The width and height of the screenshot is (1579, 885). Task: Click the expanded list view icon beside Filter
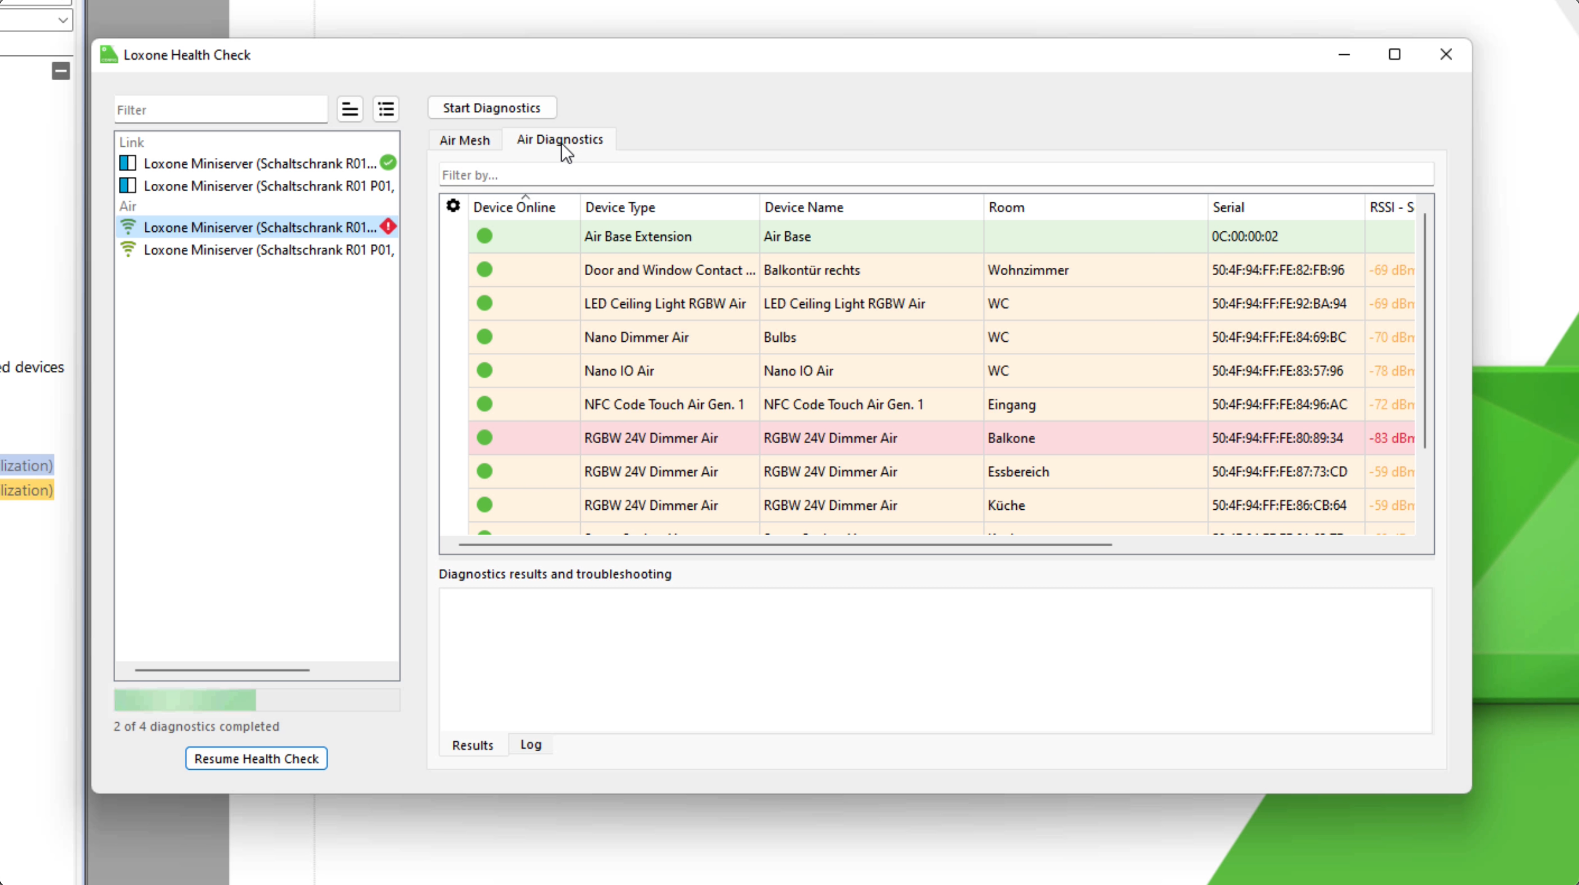(386, 110)
